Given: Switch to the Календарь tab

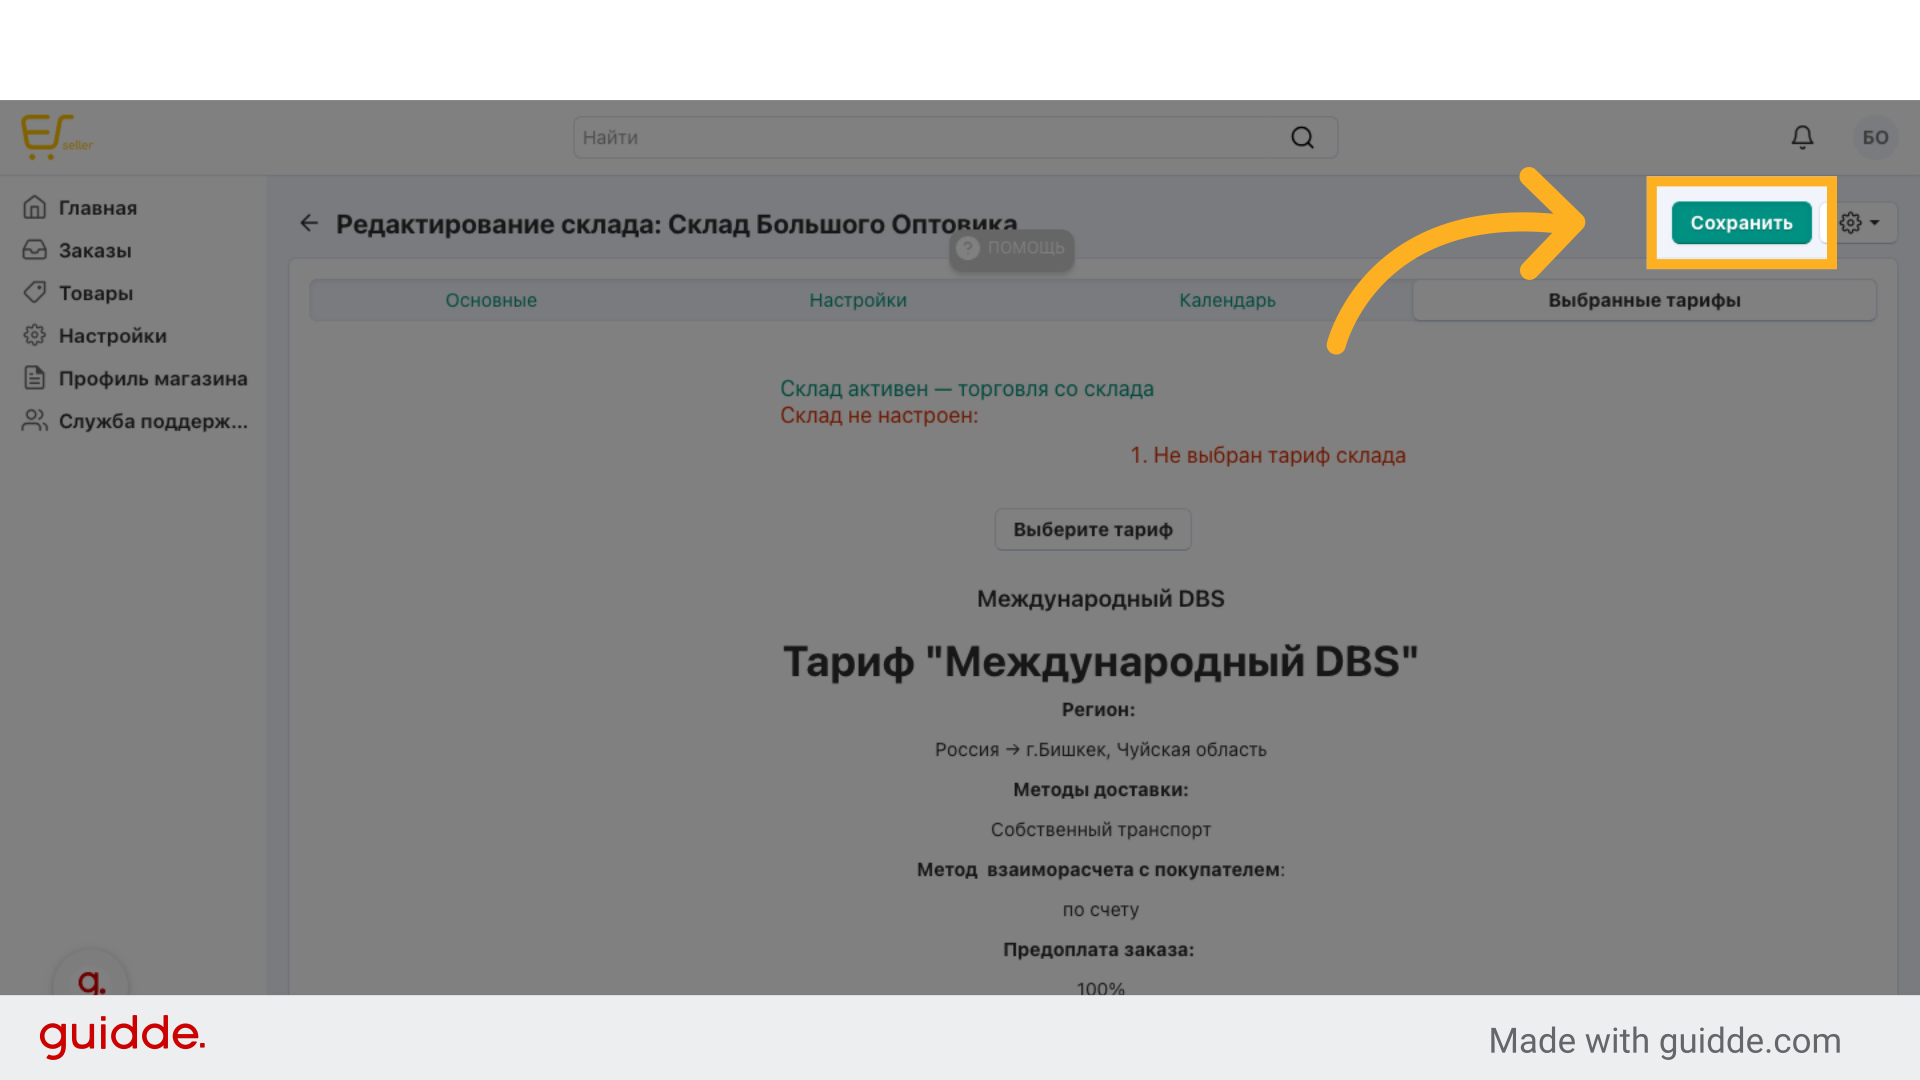Looking at the screenshot, I should pyautogui.click(x=1226, y=299).
